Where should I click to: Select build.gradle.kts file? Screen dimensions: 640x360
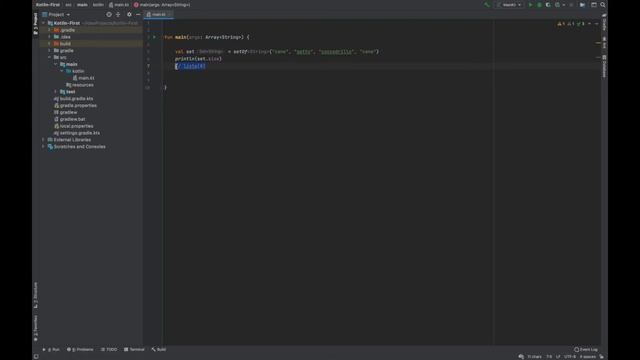(73, 99)
